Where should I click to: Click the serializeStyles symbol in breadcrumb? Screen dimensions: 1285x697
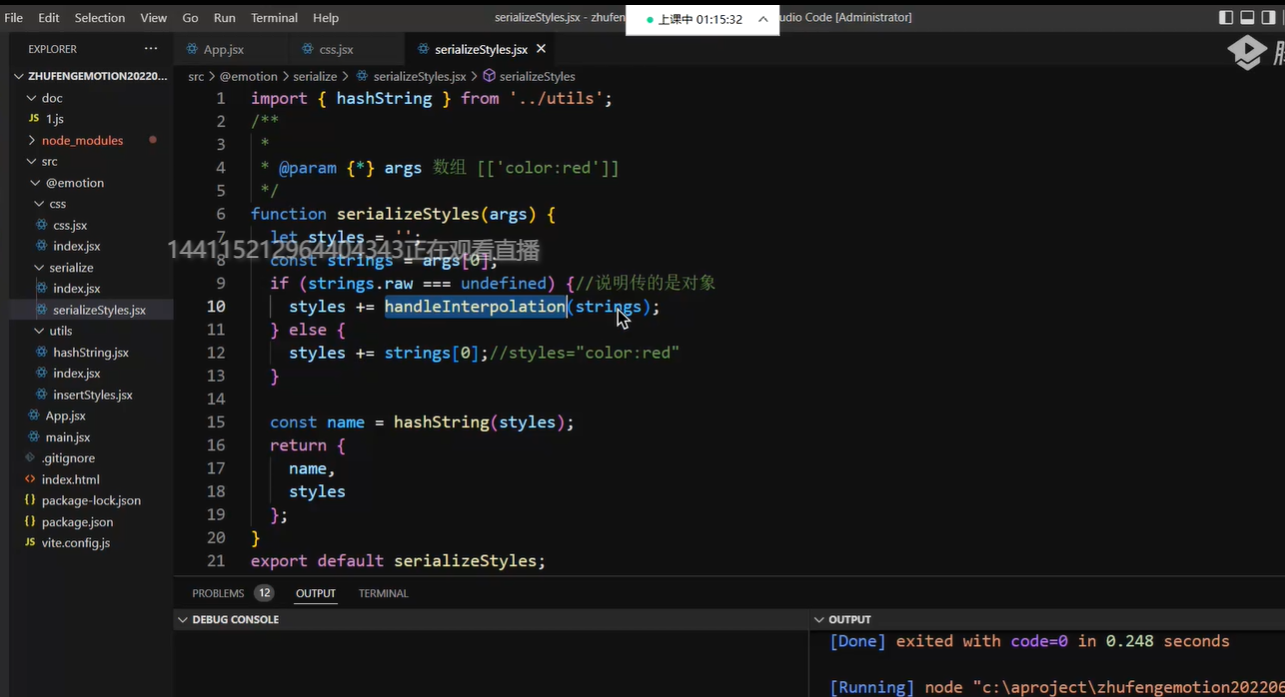536,76
